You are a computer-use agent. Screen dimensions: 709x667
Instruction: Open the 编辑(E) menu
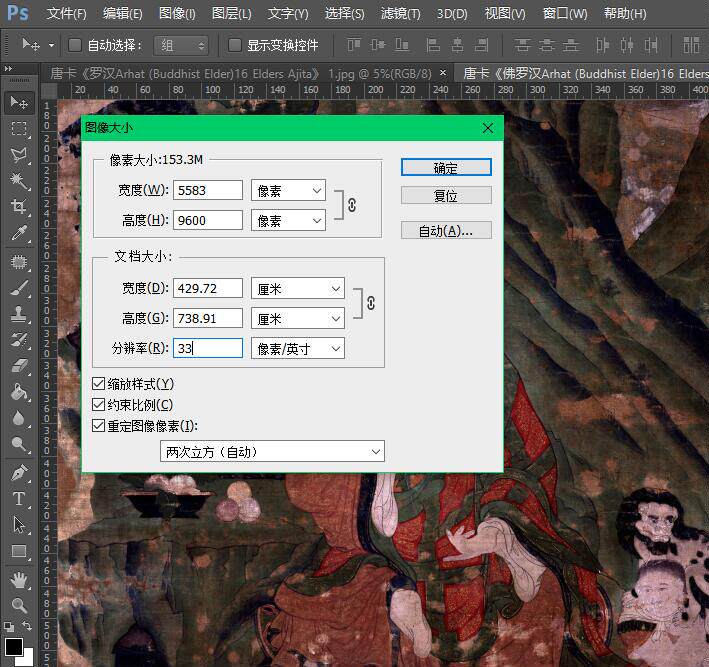coord(123,14)
